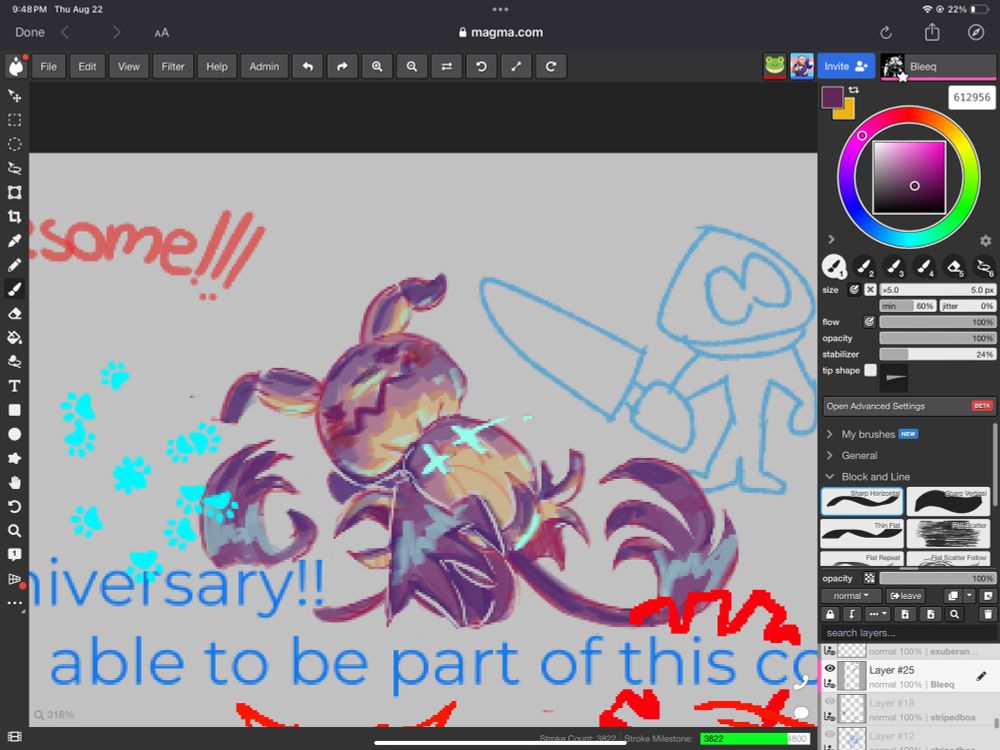Open the View menu
The image size is (1000, 750).
(128, 66)
